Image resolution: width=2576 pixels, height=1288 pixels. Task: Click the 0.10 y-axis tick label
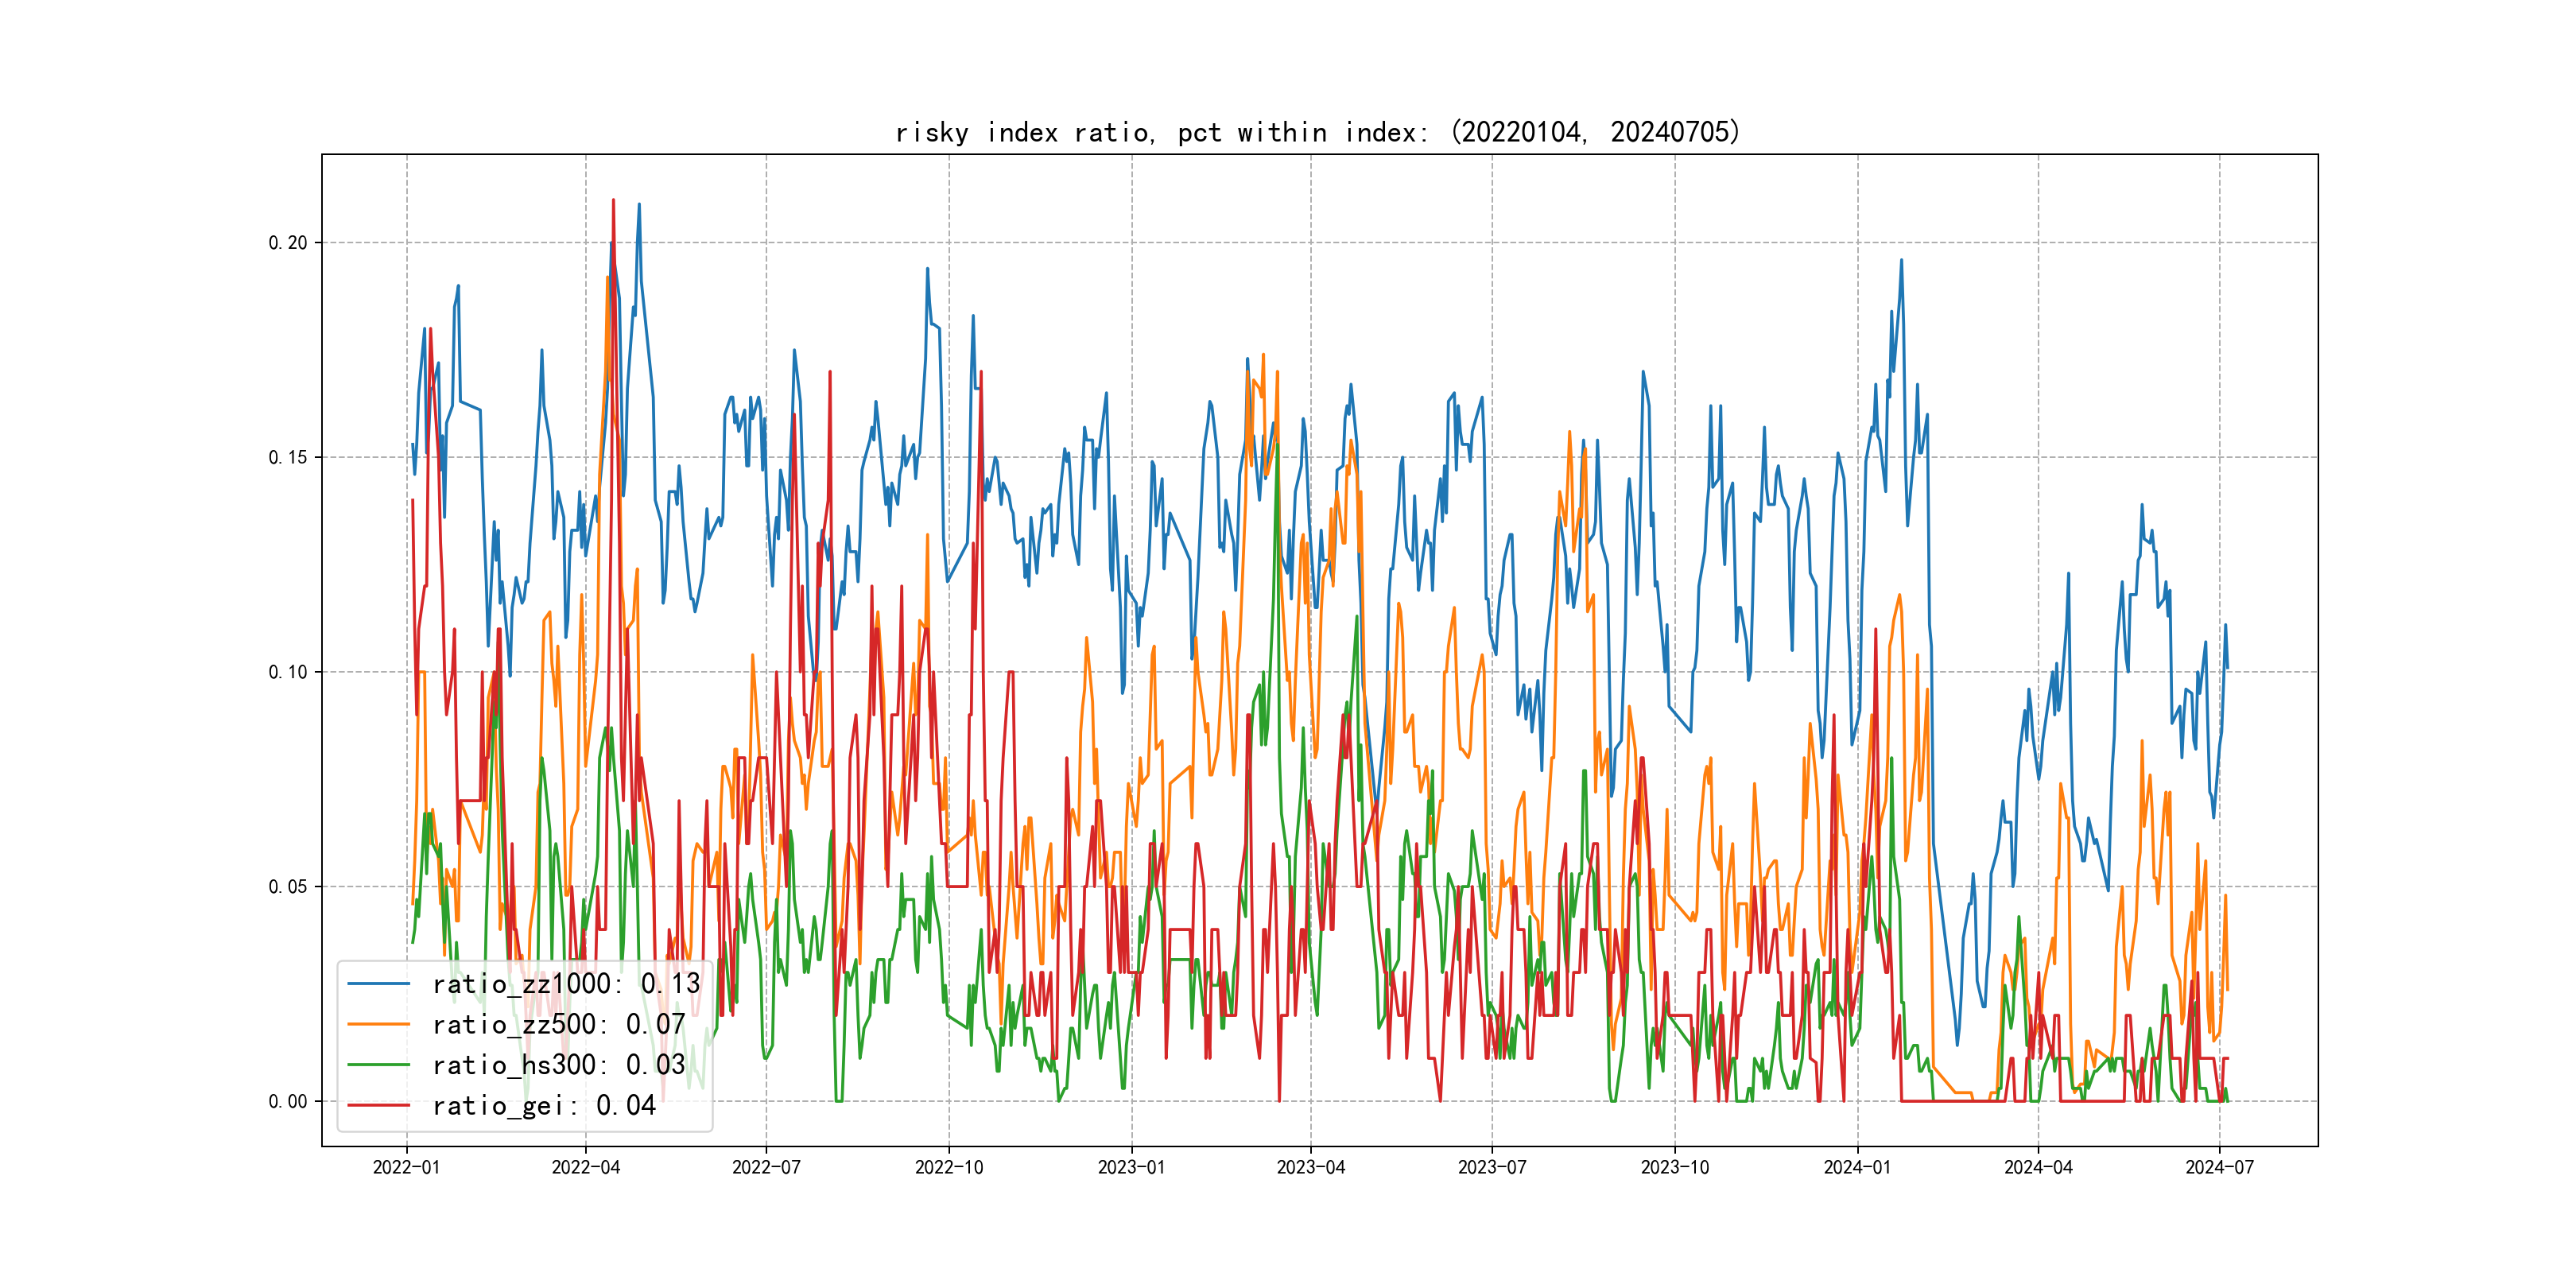tap(288, 672)
